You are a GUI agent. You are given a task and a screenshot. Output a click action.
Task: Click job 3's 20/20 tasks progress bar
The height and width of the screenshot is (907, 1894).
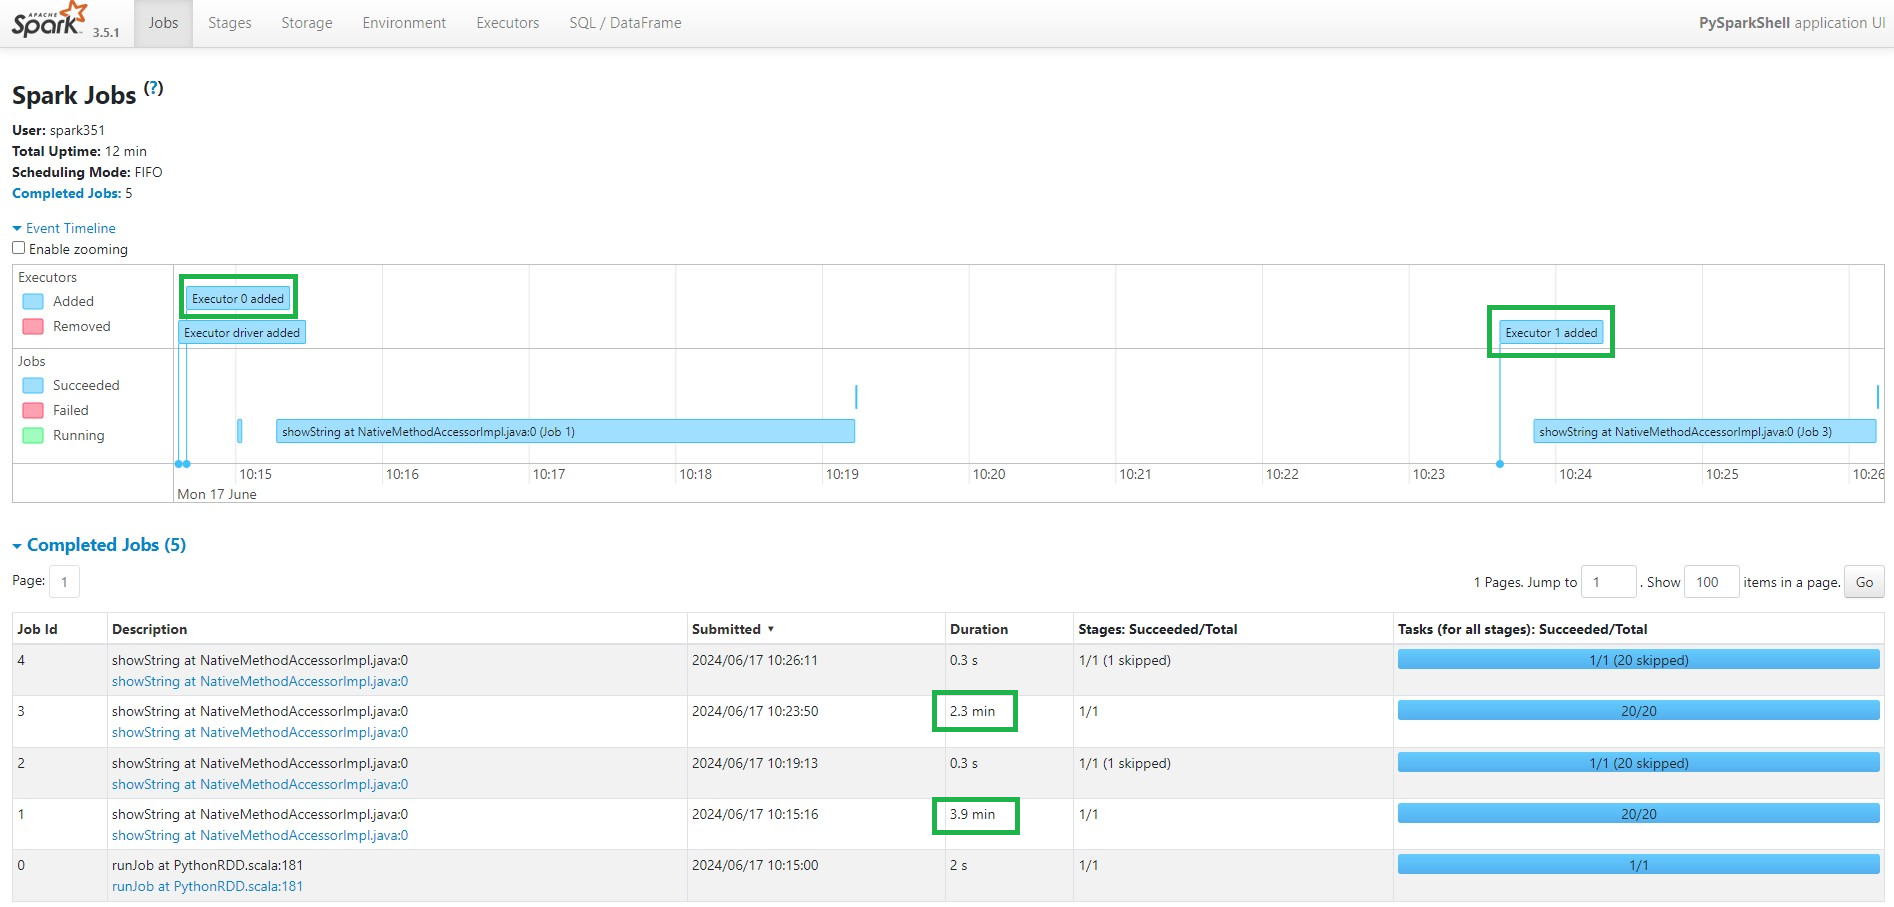tap(1638, 711)
